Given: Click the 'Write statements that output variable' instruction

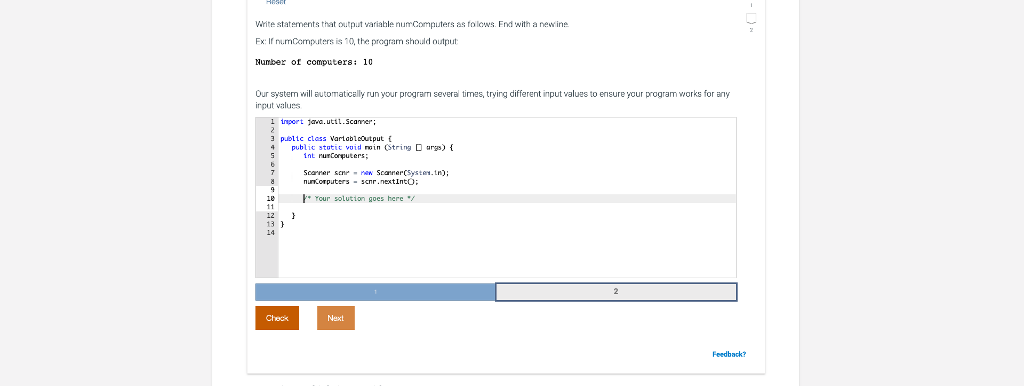Looking at the screenshot, I should (x=412, y=24).
